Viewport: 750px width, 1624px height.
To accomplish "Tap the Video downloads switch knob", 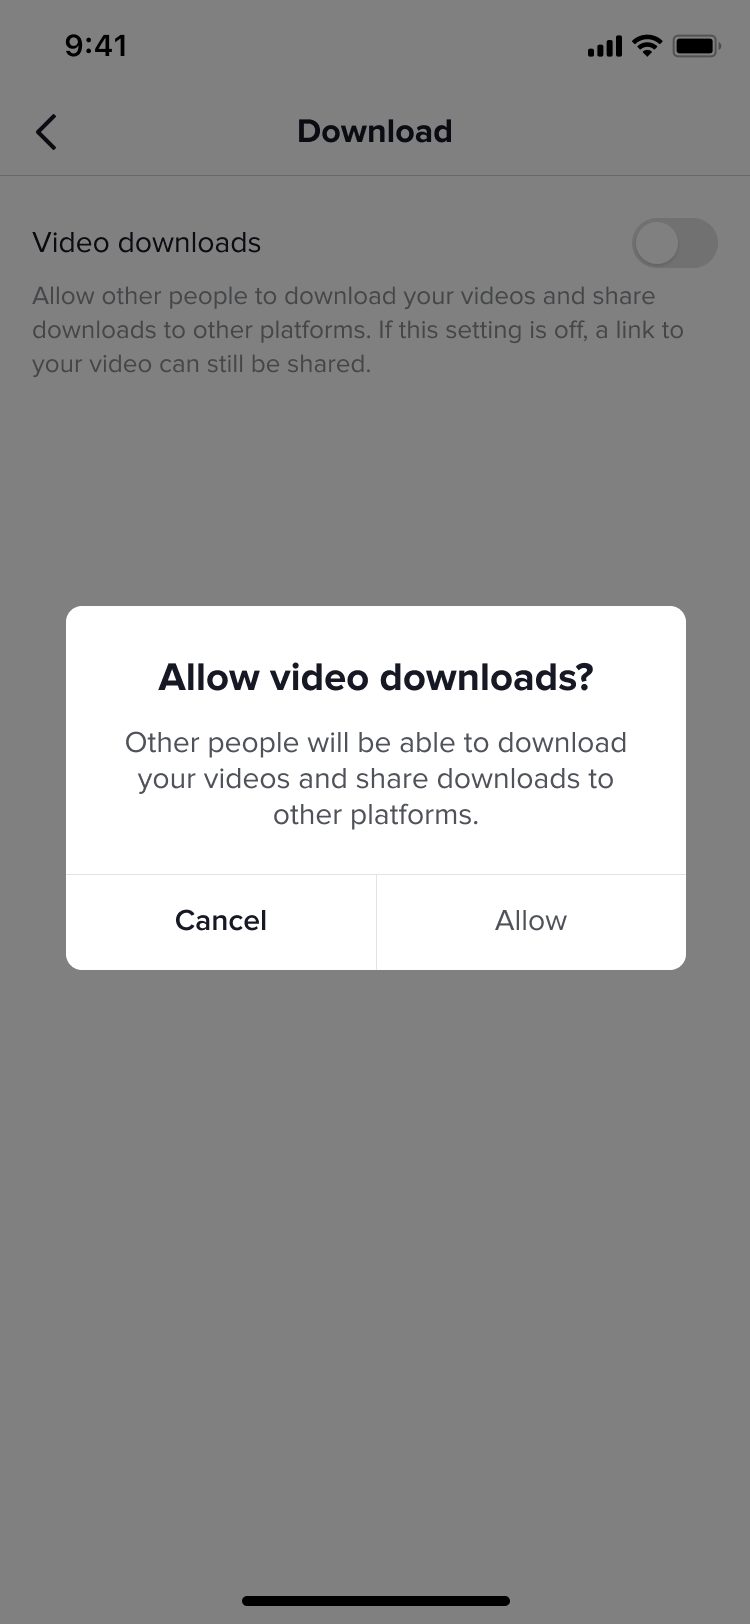I will click(657, 243).
